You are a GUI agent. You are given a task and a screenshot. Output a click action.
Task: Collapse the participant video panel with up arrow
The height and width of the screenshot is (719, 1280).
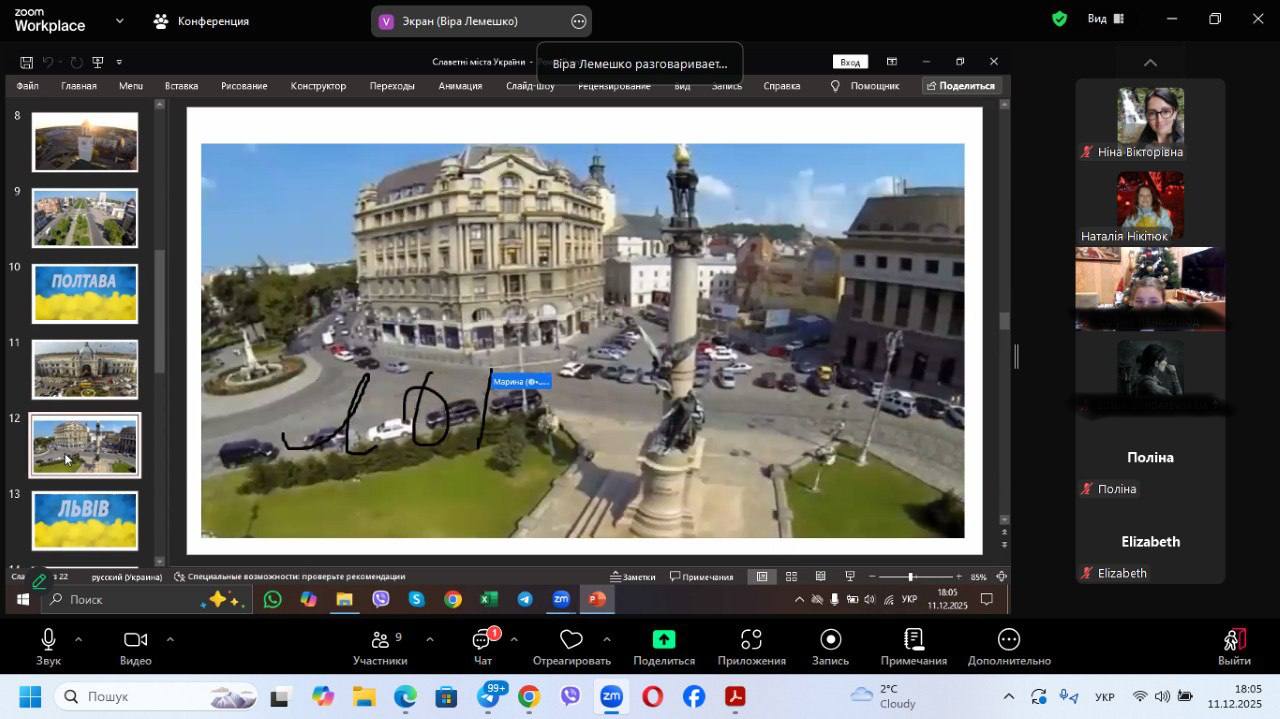[1150, 63]
